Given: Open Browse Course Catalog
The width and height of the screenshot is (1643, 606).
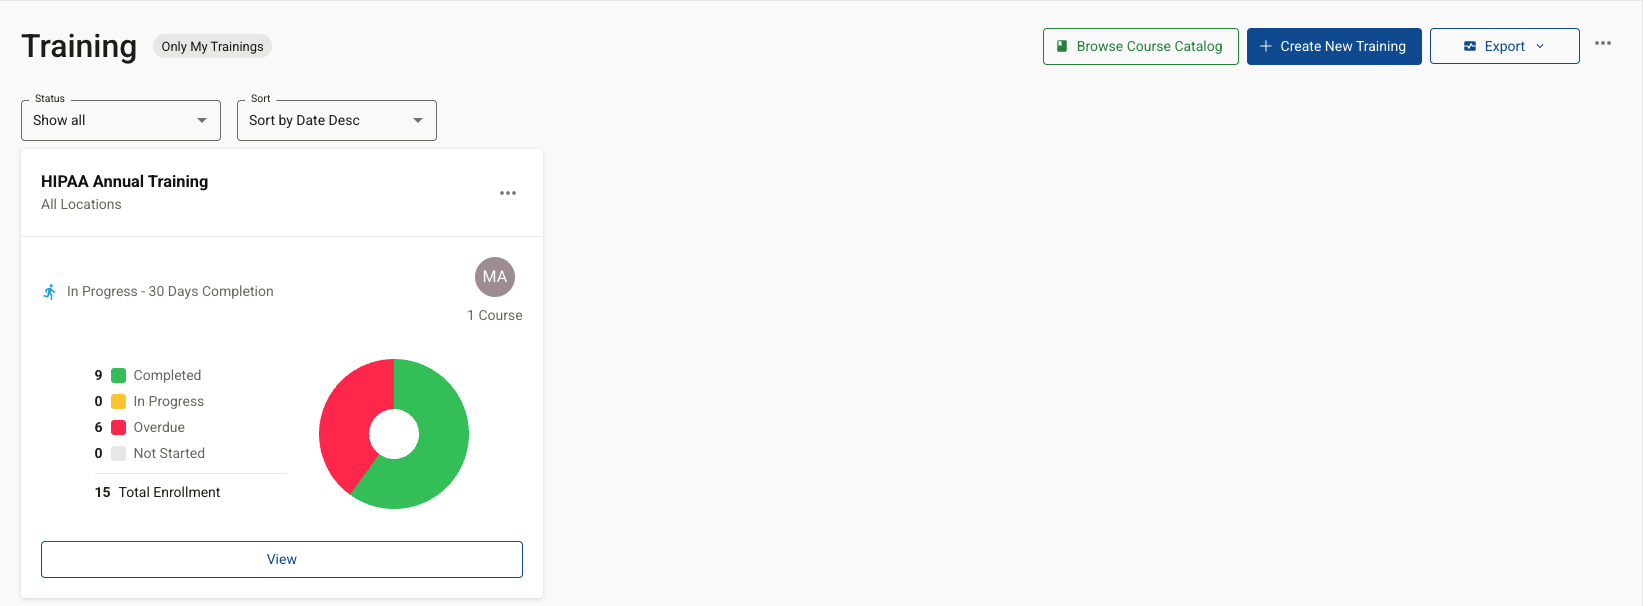Looking at the screenshot, I should point(1141,46).
